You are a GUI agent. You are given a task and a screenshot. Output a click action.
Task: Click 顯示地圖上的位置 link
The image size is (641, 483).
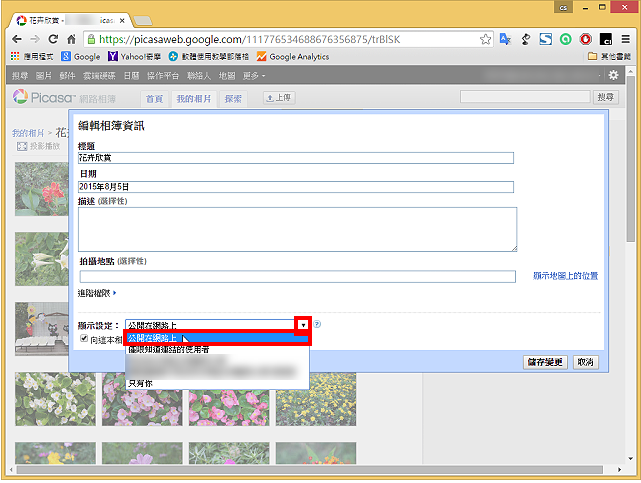[565, 276]
